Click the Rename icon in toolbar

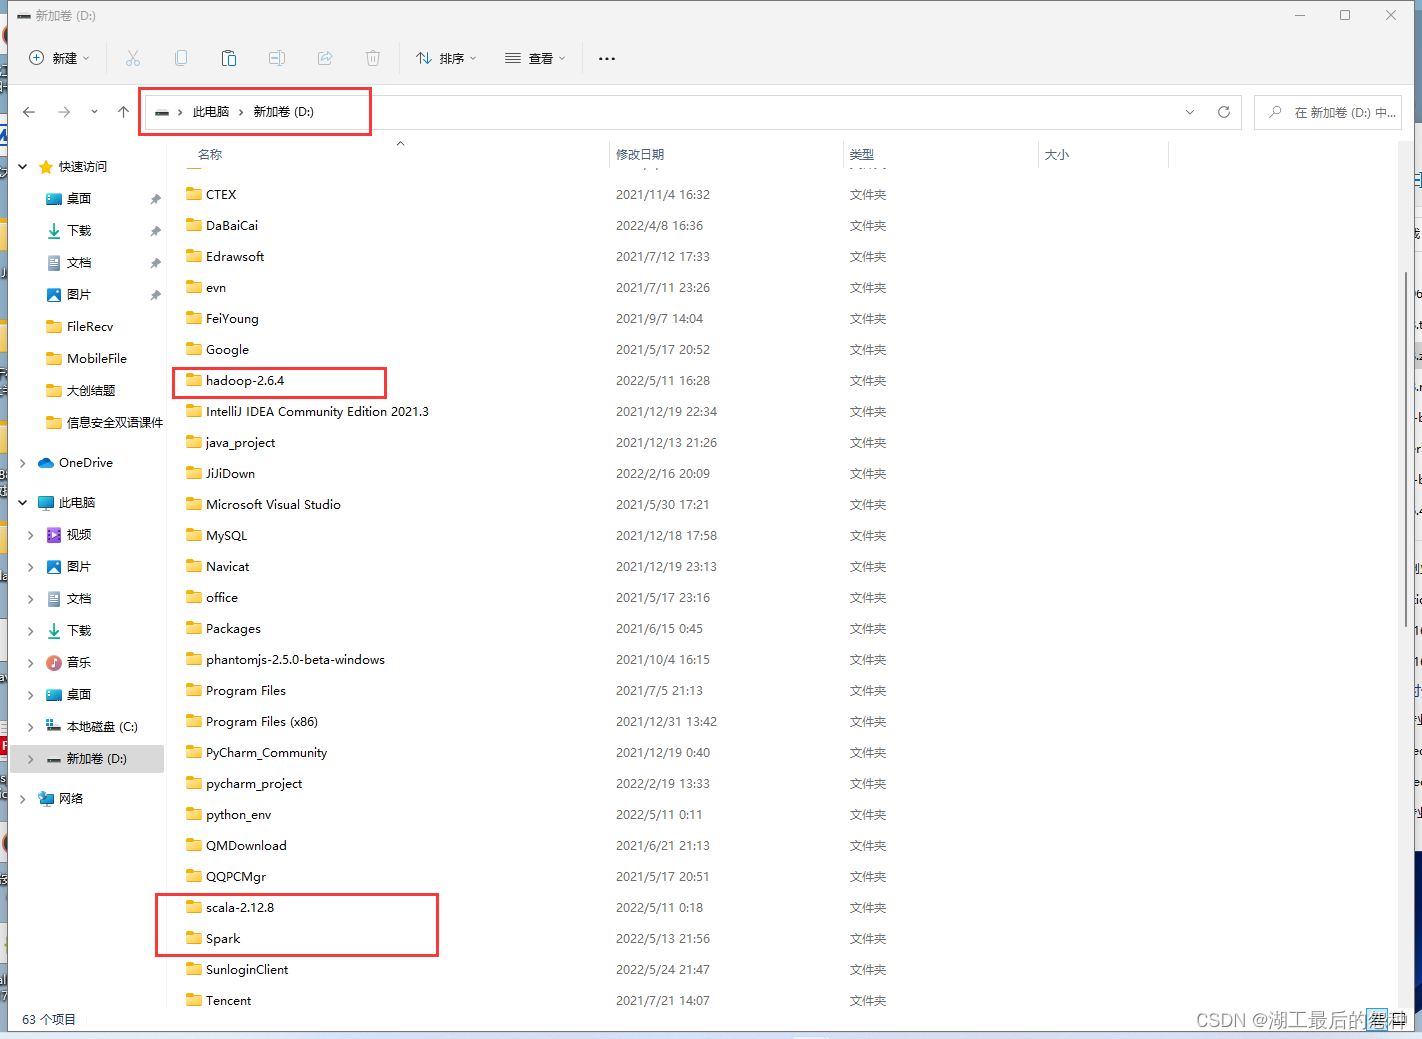[x=277, y=58]
